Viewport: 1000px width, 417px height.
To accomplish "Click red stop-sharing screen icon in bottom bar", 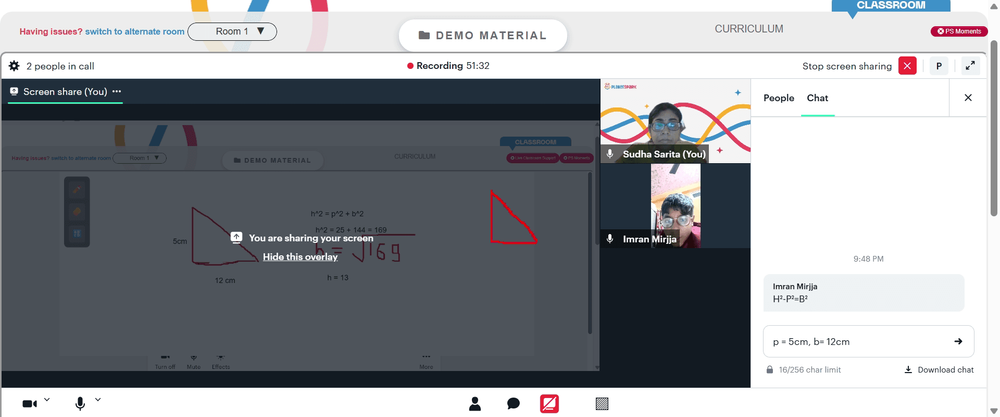I will [550, 404].
